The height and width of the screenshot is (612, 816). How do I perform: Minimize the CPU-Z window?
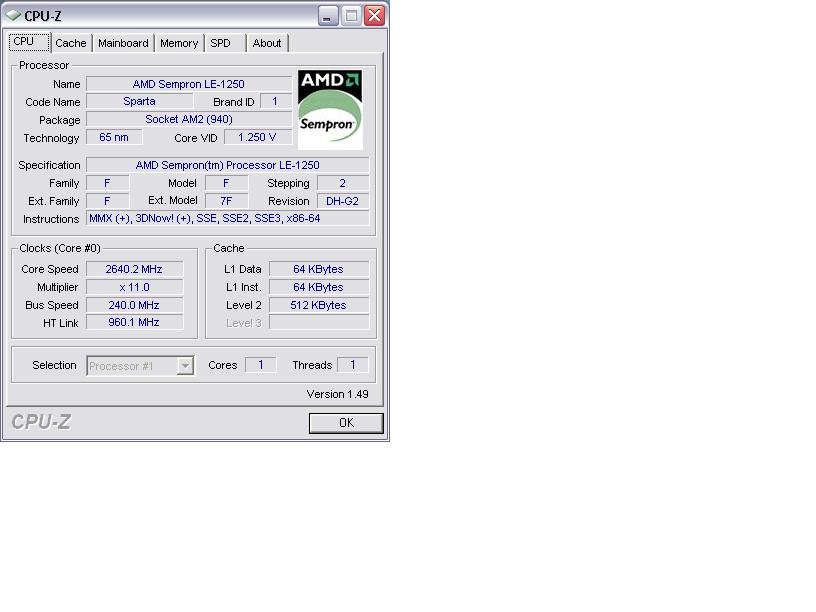pyautogui.click(x=328, y=16)
